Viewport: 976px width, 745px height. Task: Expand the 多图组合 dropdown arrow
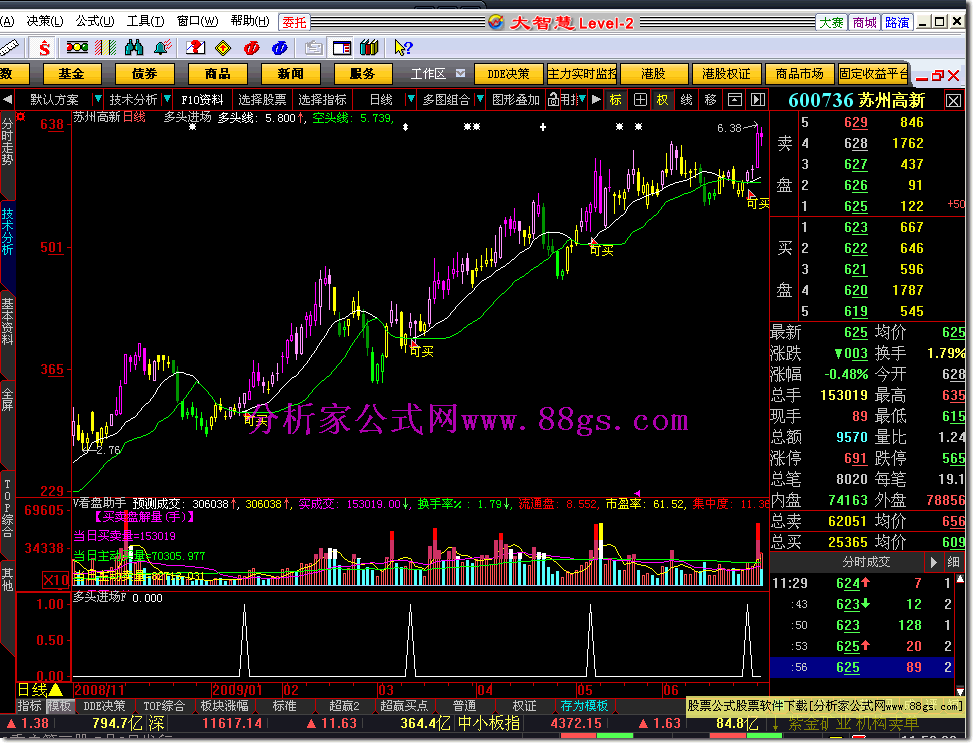(x=480, y=100)
